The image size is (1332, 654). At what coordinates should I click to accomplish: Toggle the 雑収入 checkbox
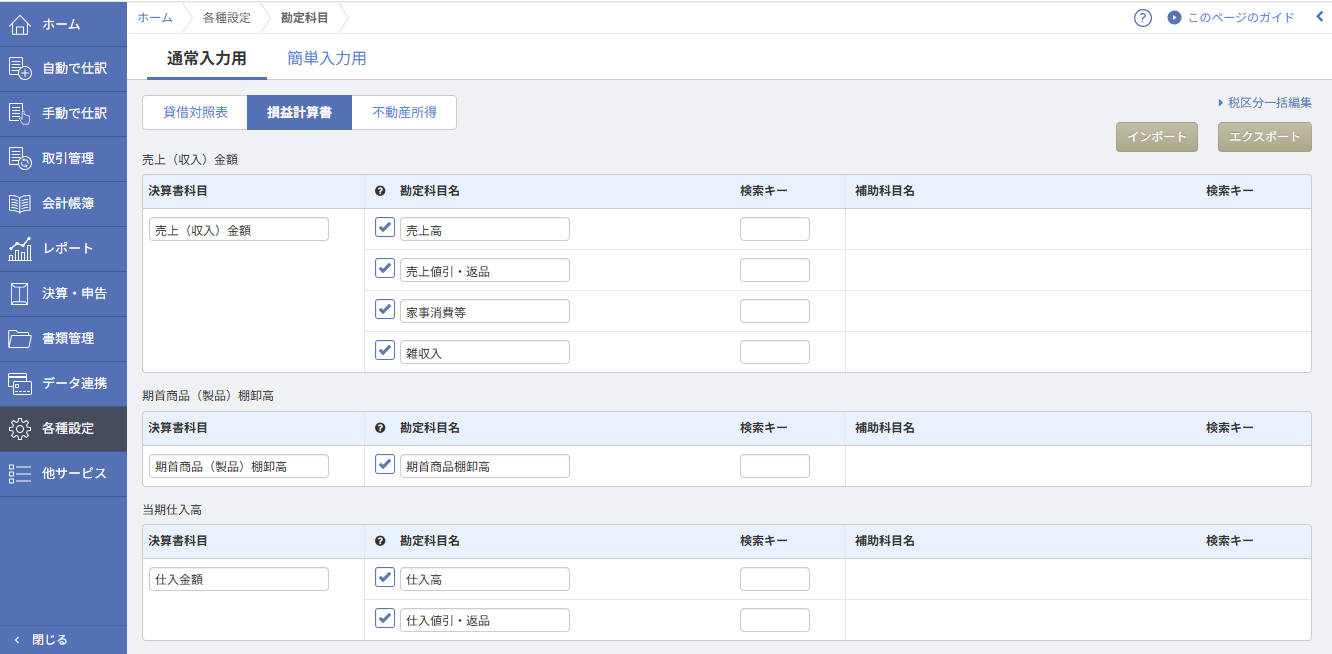[384, 350]
